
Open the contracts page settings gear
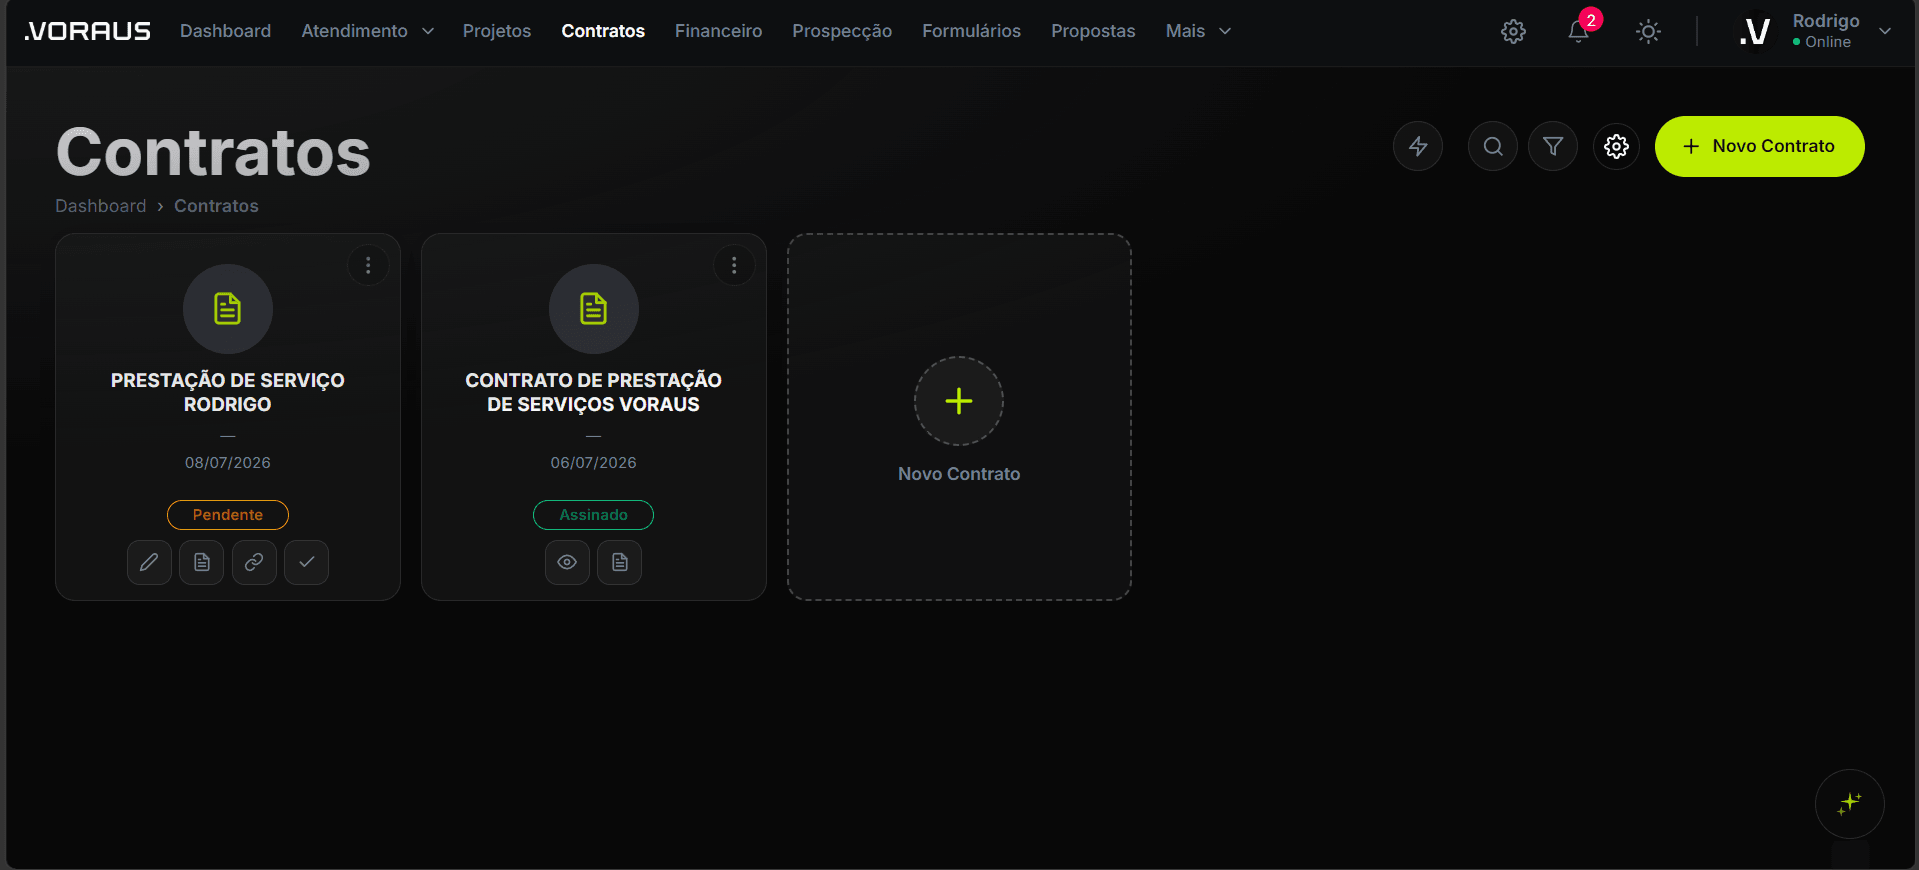click(x=1616, y=146)
